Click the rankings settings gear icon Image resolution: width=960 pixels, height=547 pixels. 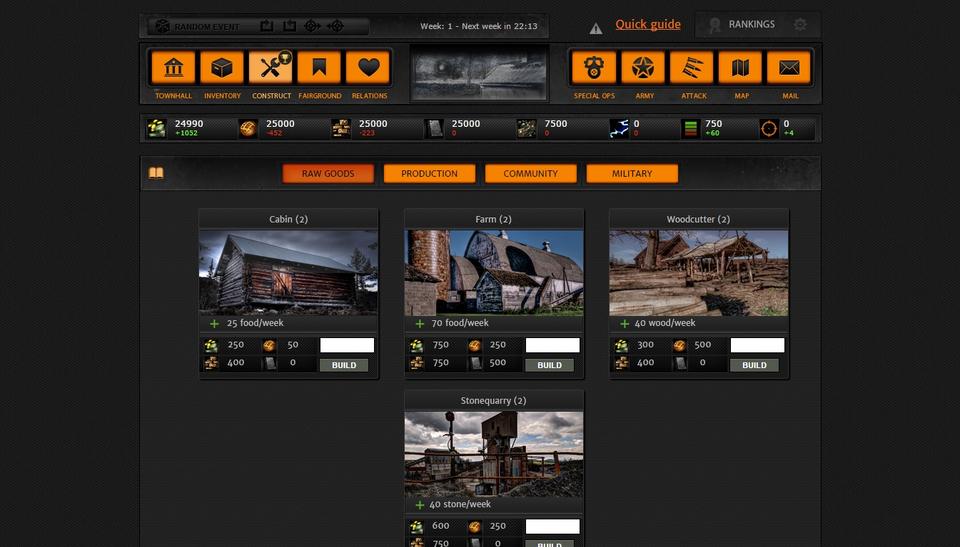click(x=800, y=25)
